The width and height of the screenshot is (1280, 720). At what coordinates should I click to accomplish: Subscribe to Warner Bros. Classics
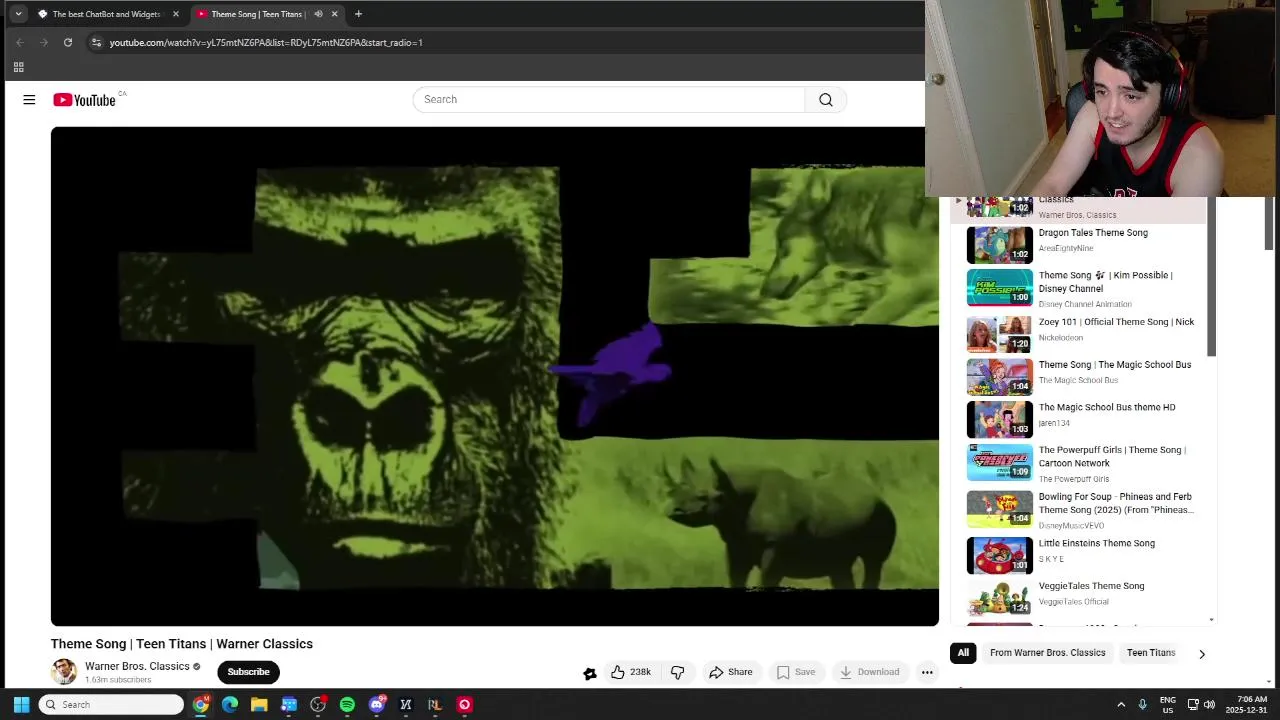pos(248,672)
